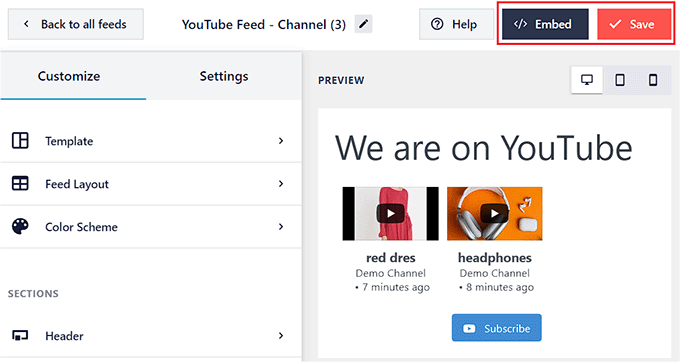This screenshot has width=680, height=362.
Task: Click the pencil edit icon beside feed name
Action: coord(363,24)
